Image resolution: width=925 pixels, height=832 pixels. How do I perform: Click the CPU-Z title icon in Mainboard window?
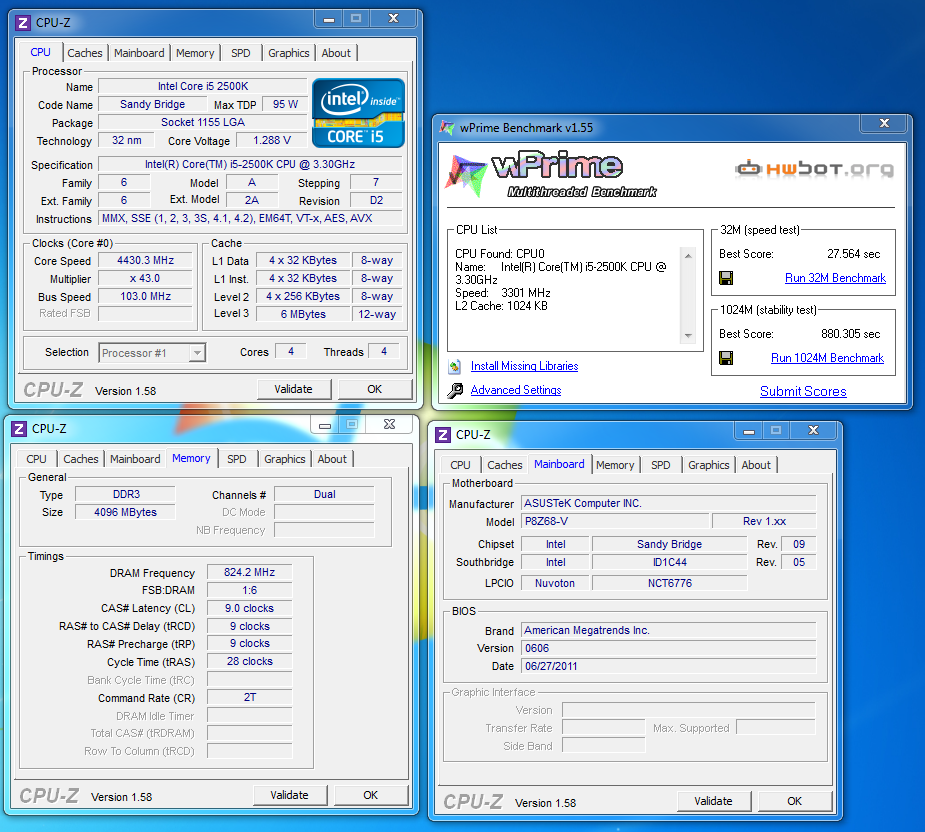point(442,435)
